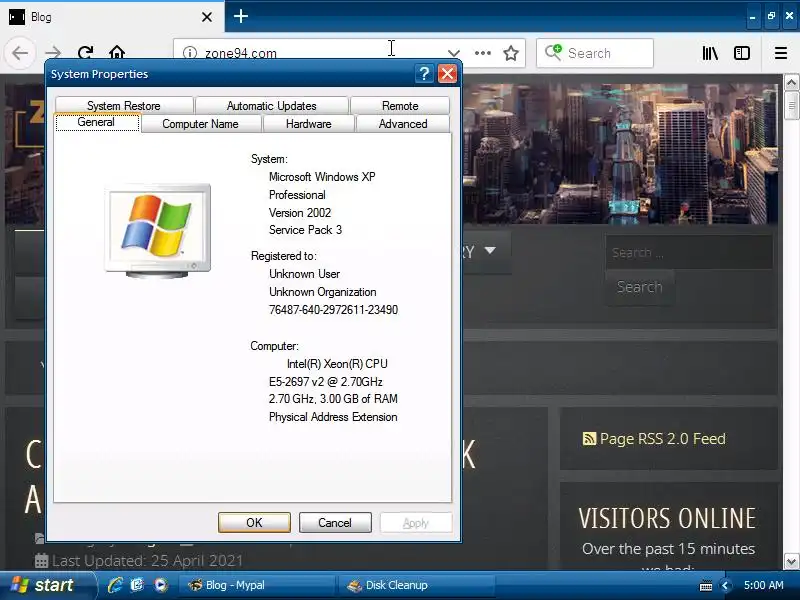The width and height of the screenshot is (800, 600).
Task: Restore down the browser window
Action: click(x=771, y=16)
